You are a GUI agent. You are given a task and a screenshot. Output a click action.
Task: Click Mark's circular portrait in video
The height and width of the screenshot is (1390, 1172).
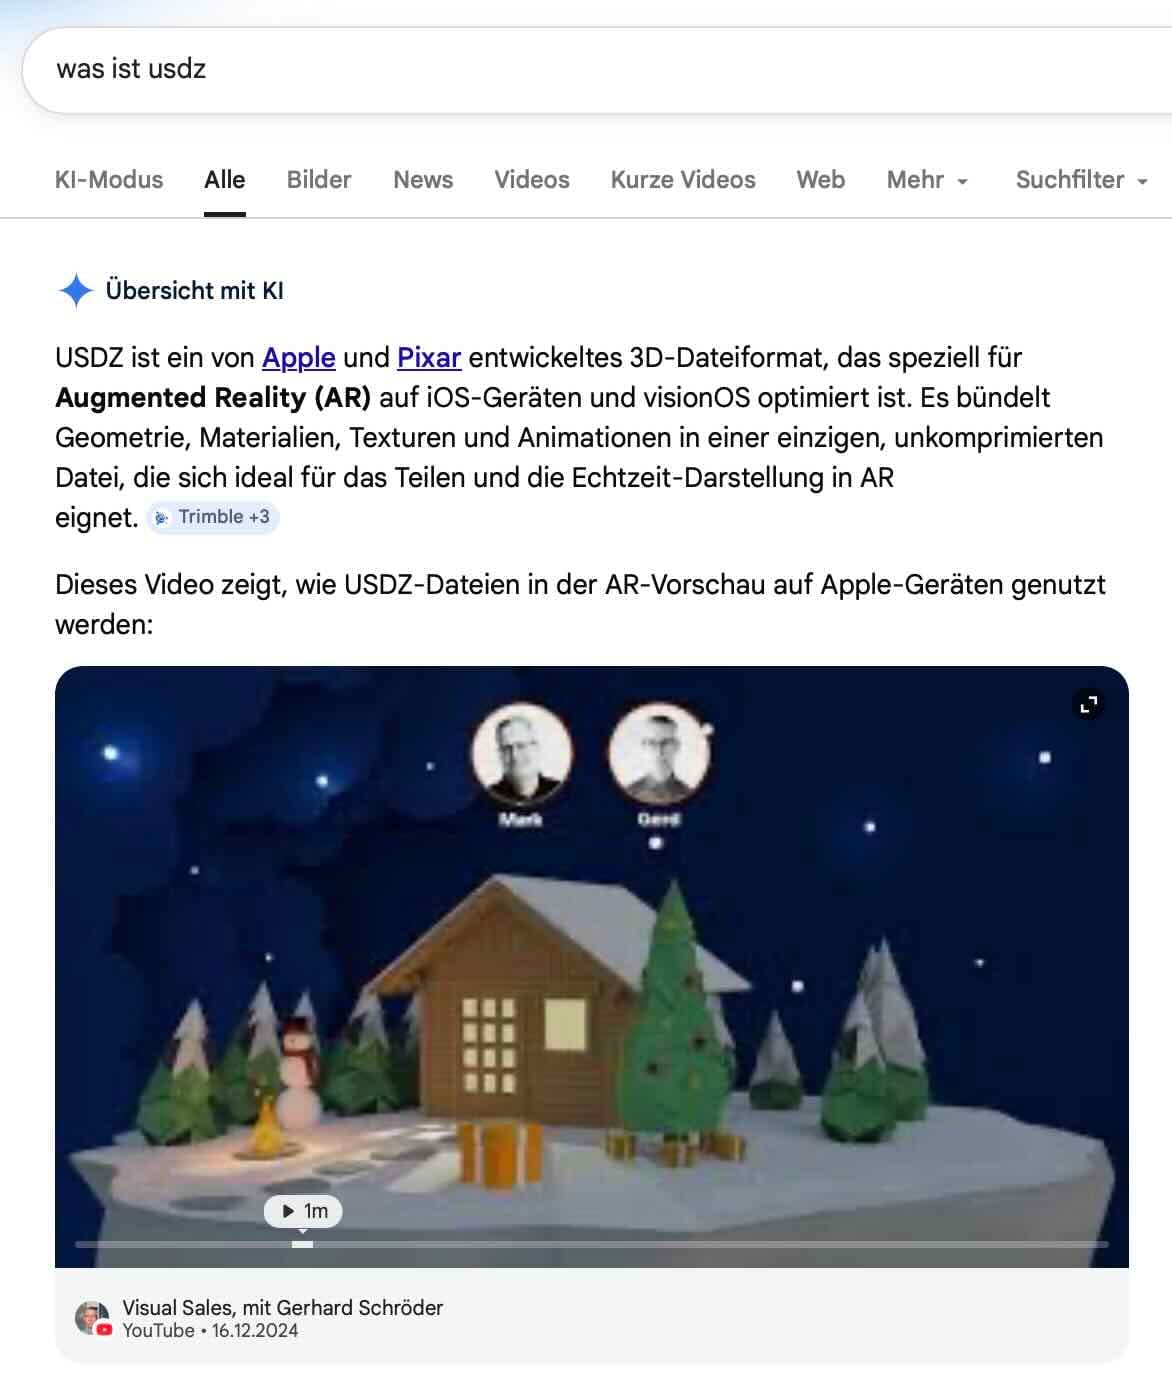[x=521, y=755]
